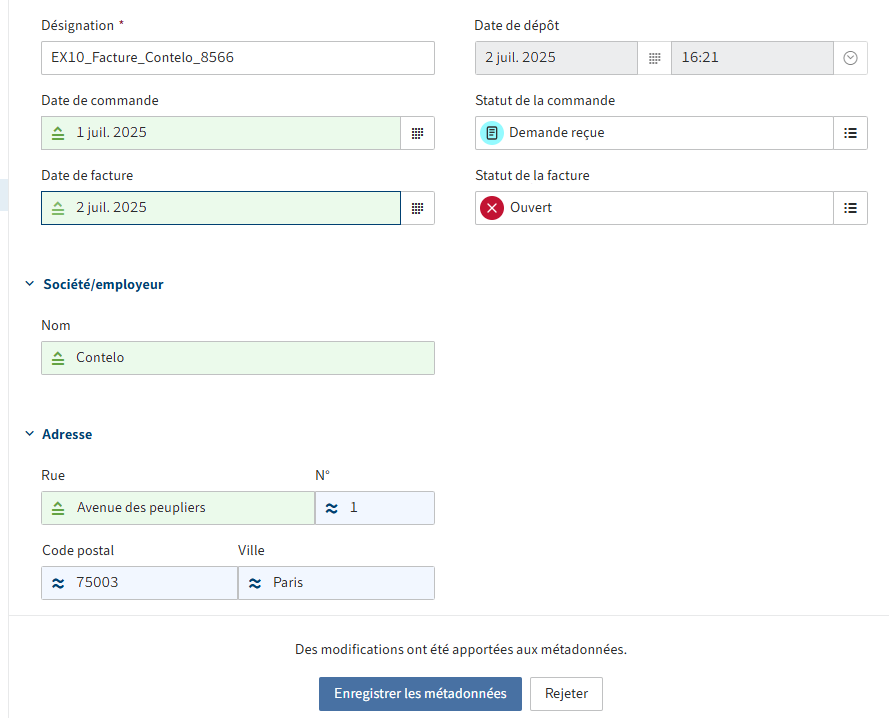Image resolution: width=889 pixels, height=718 pixels.
Task: Click the red X icon beside Ouvert
Action: pos(492,208)
